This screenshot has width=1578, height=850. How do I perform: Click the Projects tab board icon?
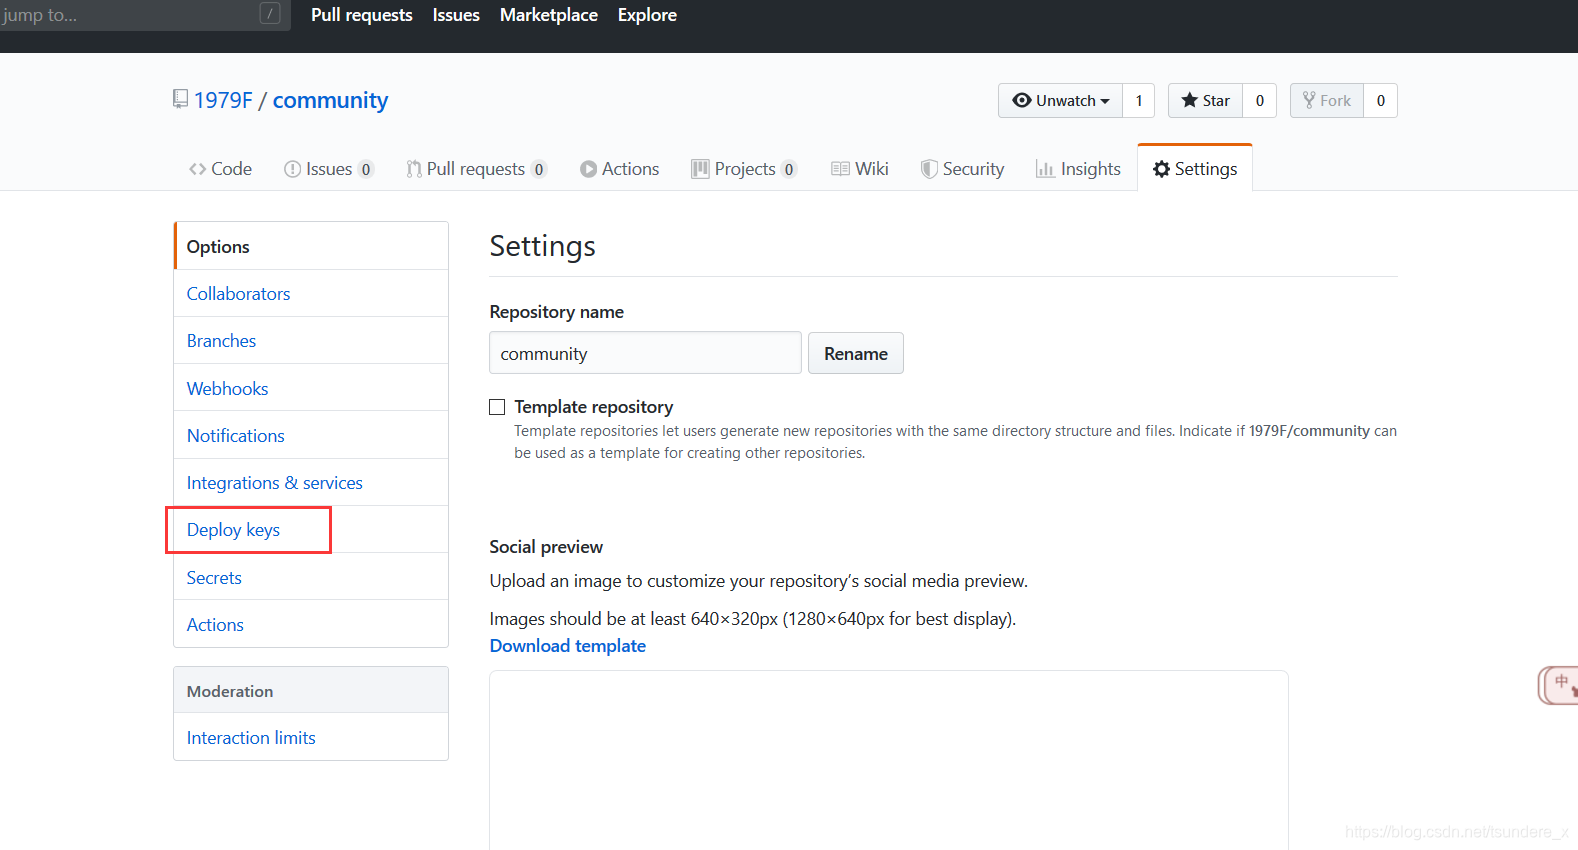tap(700, 169)
